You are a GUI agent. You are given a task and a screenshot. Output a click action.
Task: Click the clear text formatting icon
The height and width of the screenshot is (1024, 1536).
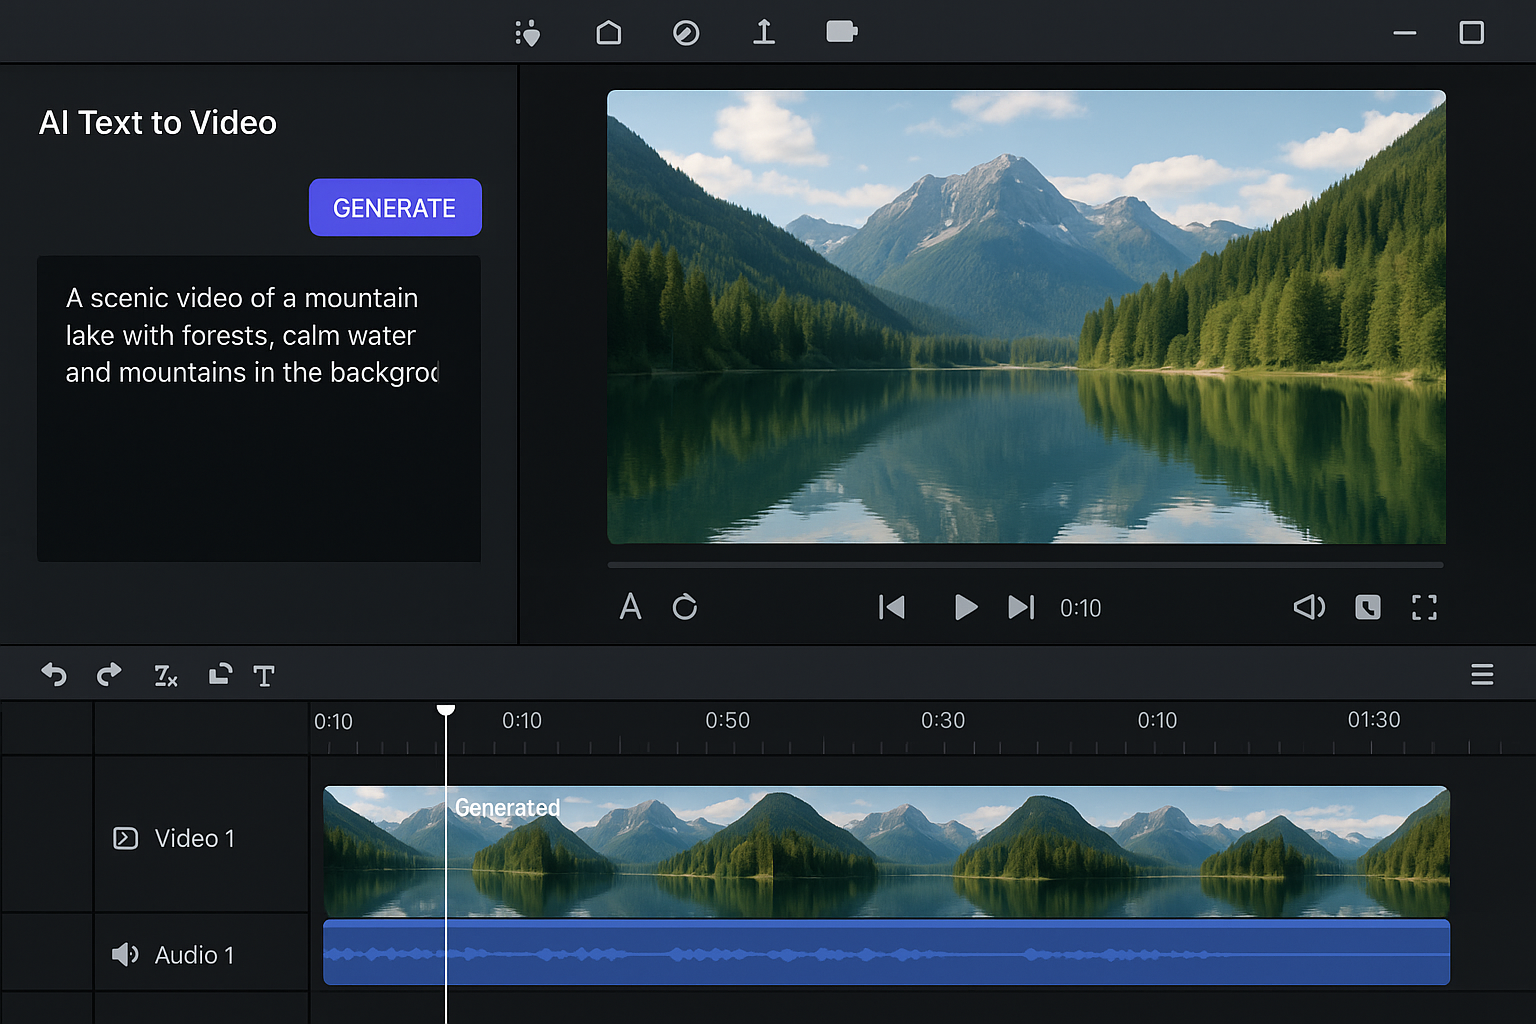click(x=165, y=676)
